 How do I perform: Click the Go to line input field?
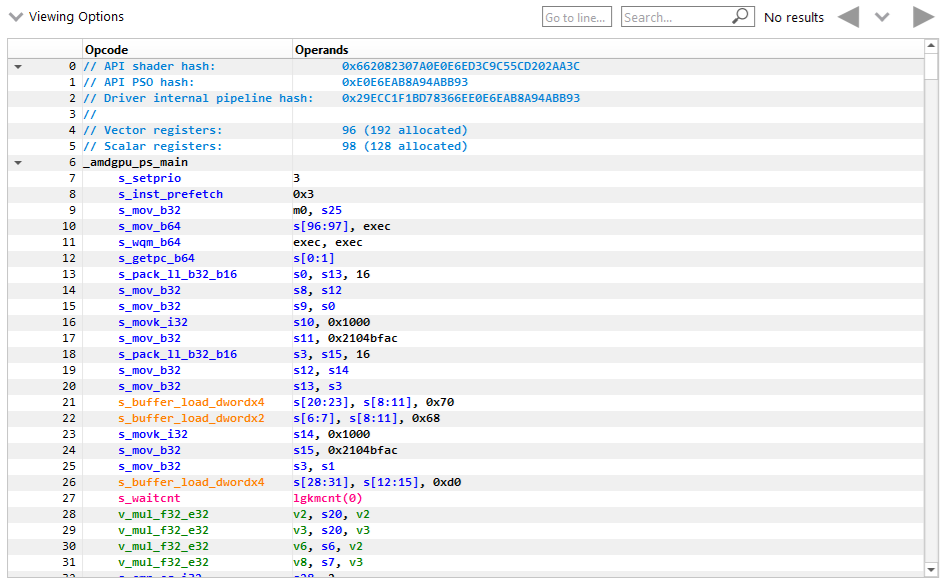pyautogui.click(x=576, y=16)
